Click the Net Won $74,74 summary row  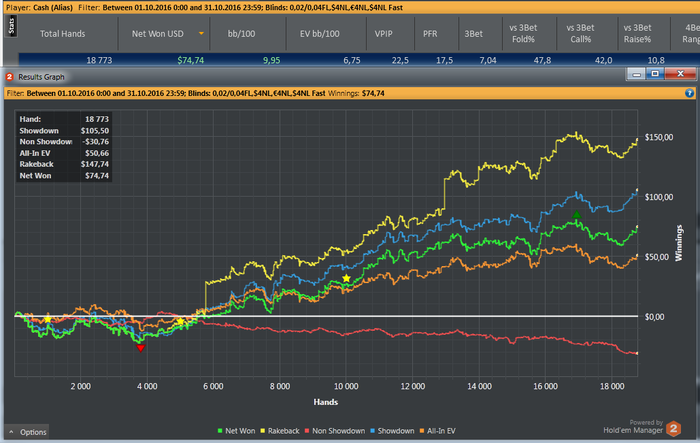tap(64, 176)
